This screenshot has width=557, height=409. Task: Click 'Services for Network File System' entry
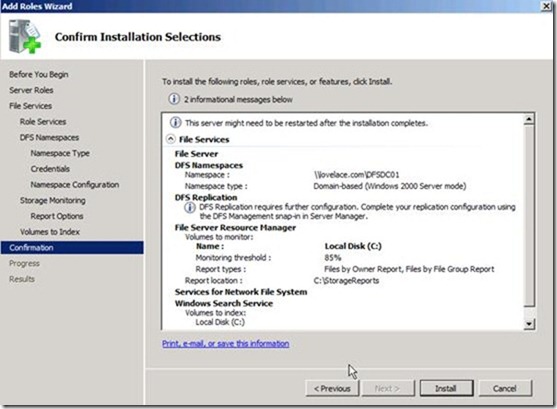coord(241,292)
